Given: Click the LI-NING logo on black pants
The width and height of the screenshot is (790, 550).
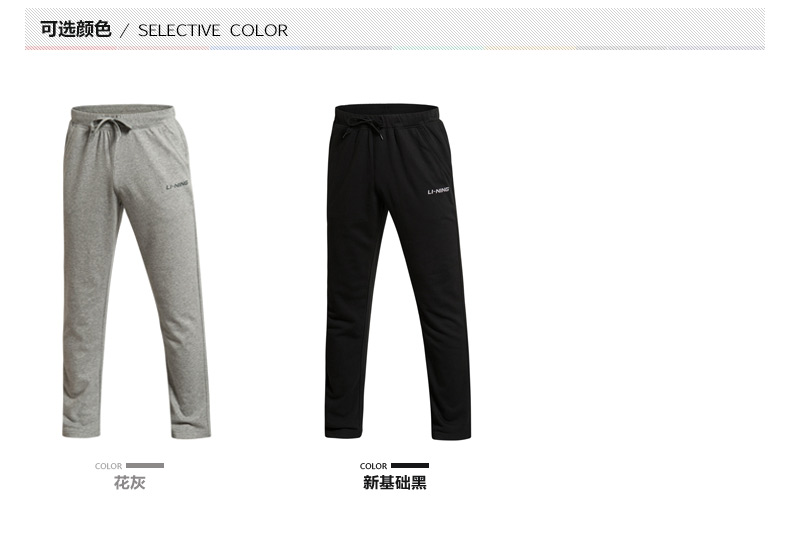Looking at the screenshot, I should 438,191.
